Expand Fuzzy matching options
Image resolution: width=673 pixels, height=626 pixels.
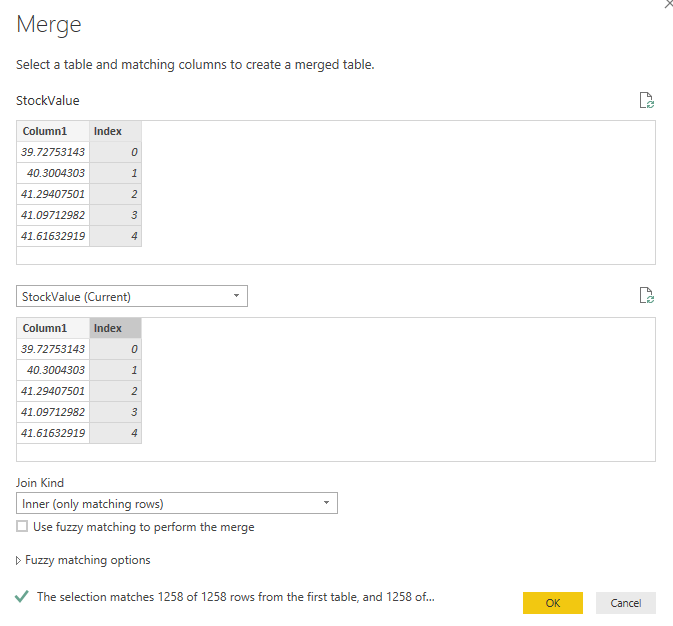click(83, 560)
